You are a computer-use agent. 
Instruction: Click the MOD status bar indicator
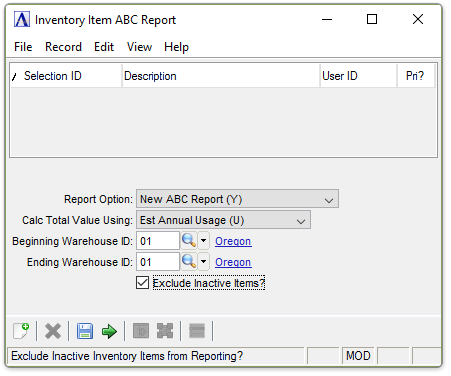point(358,356)
